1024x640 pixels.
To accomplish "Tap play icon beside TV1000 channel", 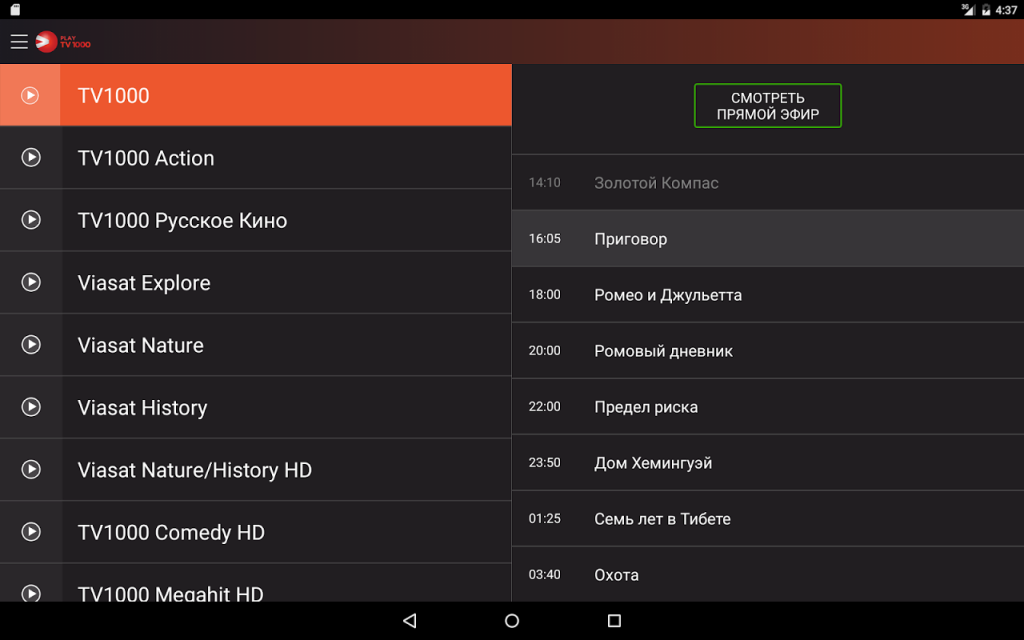I will pos(30,95).
